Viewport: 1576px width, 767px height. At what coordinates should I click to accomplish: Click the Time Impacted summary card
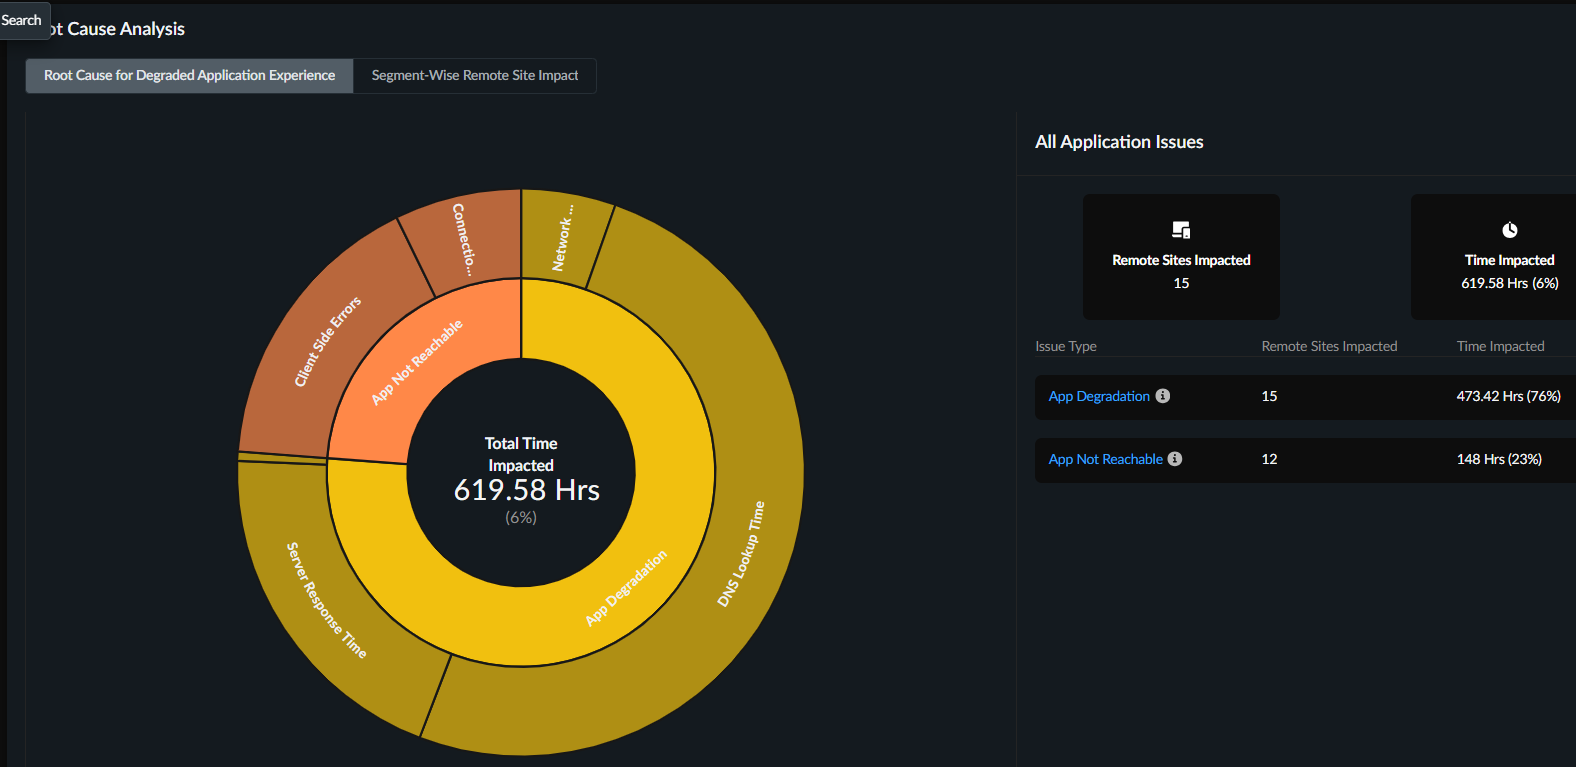tap(1494, 257)
